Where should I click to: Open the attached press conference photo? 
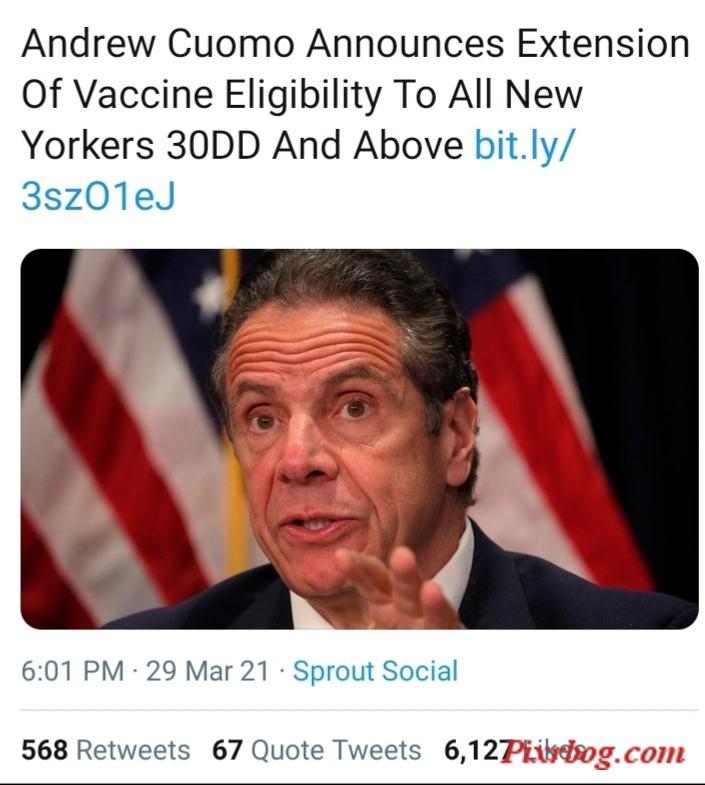tap(360, 439)
